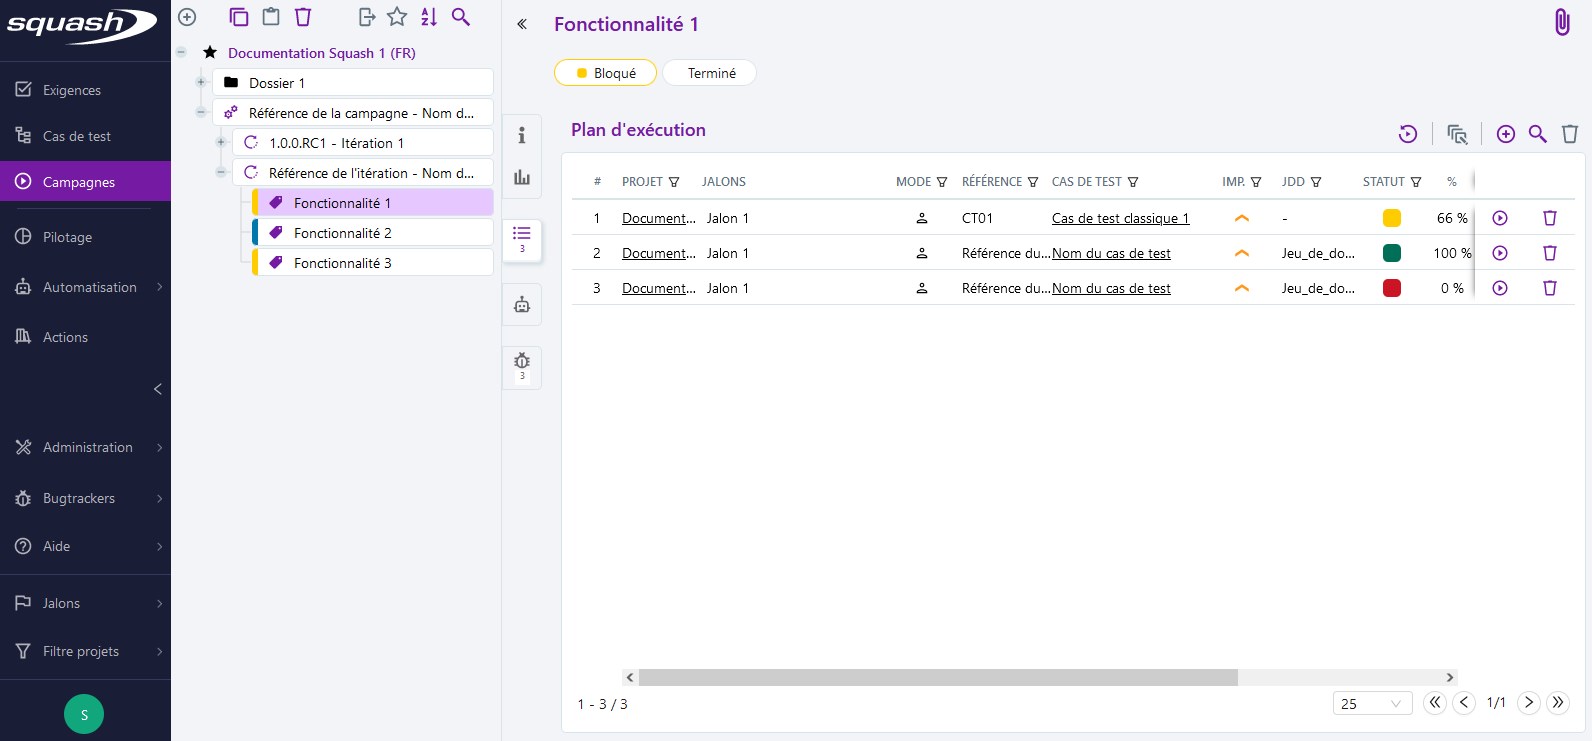Click the favorites star icon in tree toolbar
Image resolution: width=1592 pixels, height=741 pixels.
pyautogui.click(x=397, y=17)
